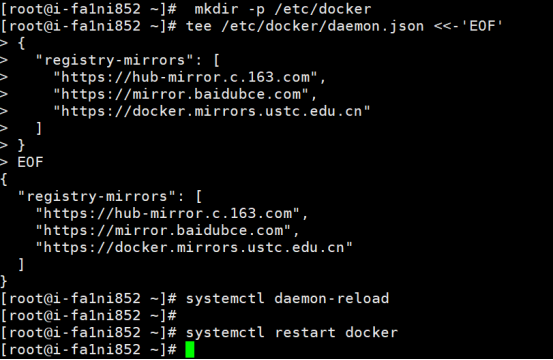Click the closing square bracket in output
Viewport: 553px width, 360px height.
(21, 264)
